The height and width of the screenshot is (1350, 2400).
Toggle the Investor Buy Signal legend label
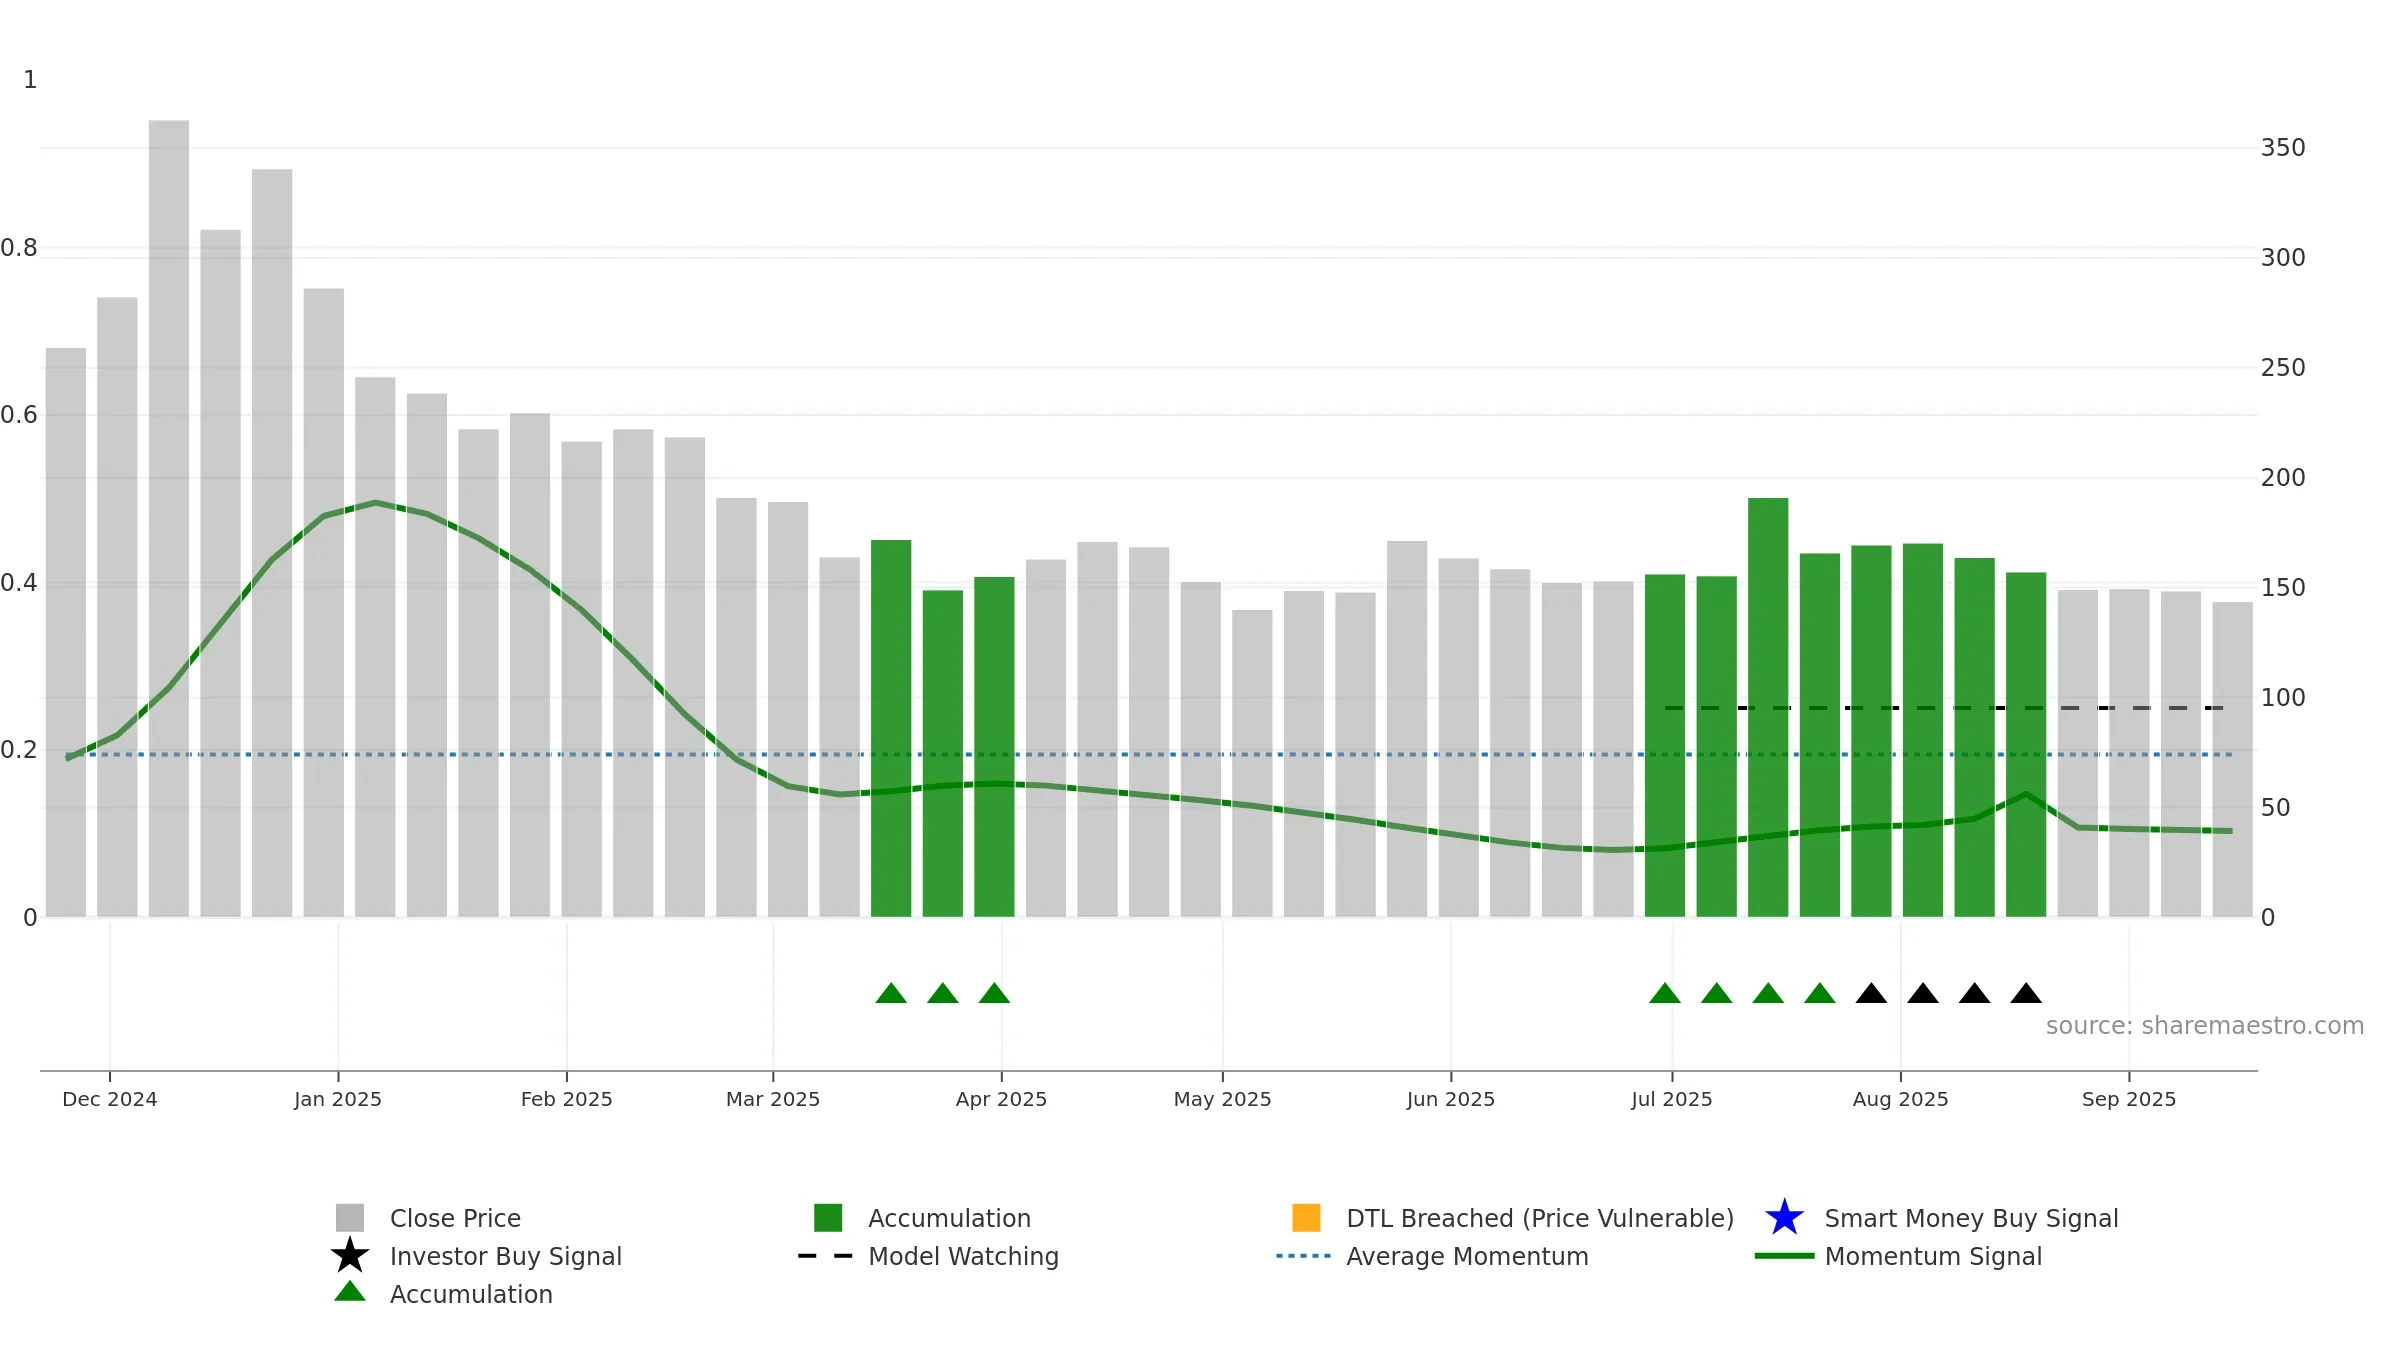pos(506,1256)
